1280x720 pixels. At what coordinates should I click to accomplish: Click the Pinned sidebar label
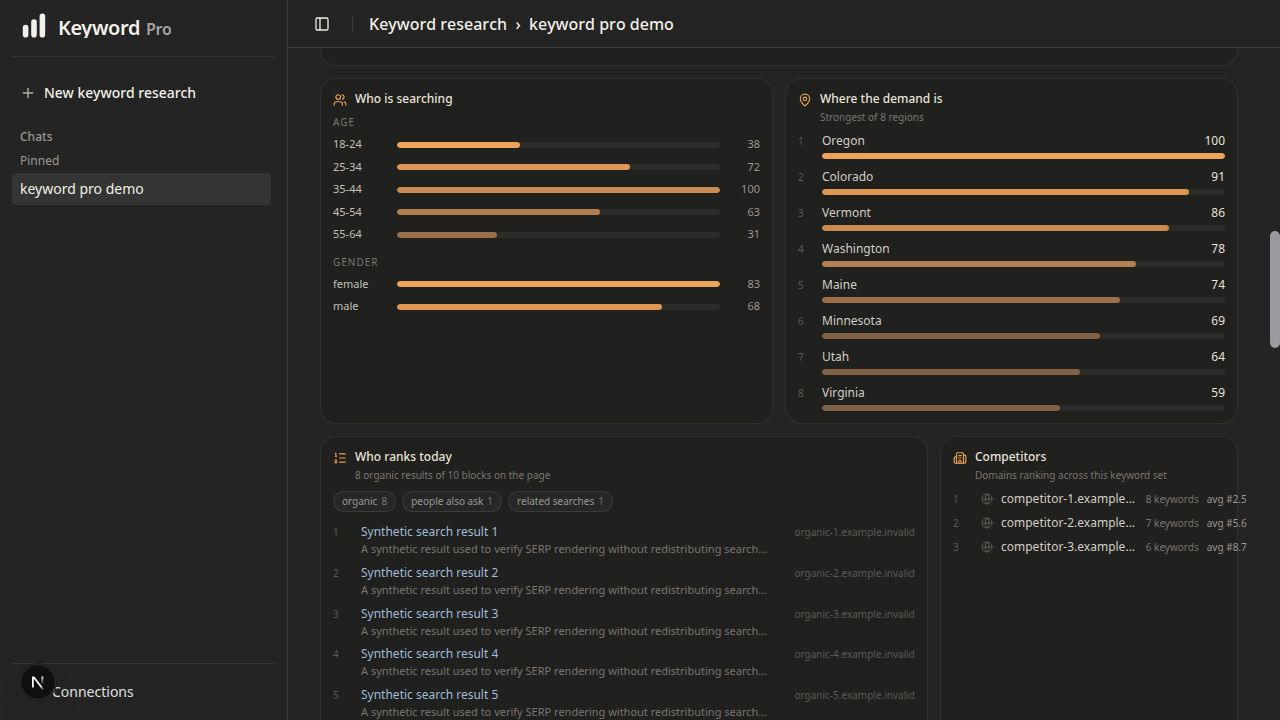click(39, 161)
